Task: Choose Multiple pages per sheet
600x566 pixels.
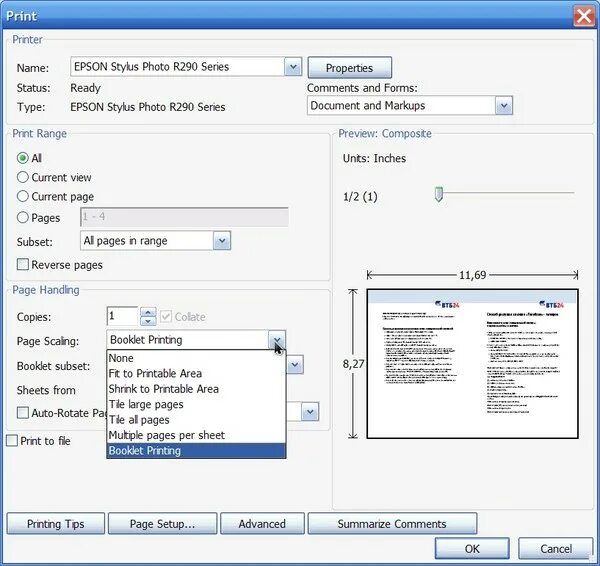Action: (x=196, y=435)
